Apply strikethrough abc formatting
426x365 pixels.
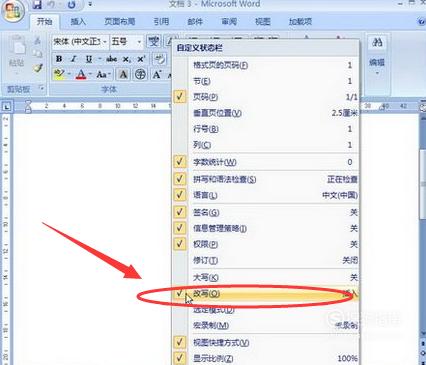click(111, 59)
